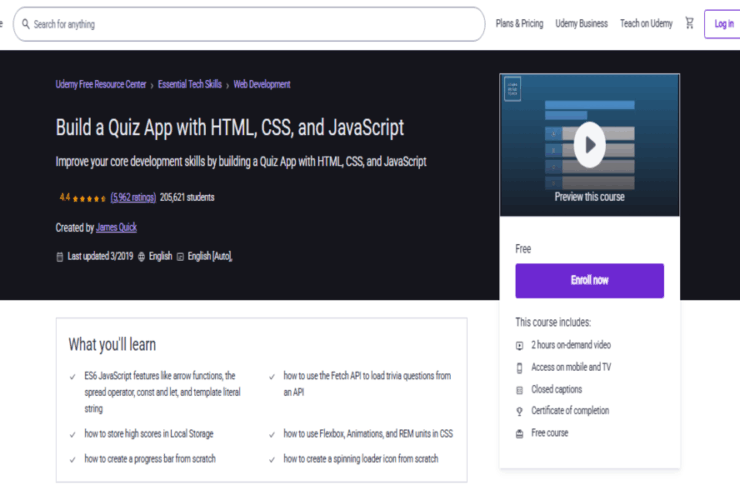Click the icon beside Free course

tap(520, 434)
